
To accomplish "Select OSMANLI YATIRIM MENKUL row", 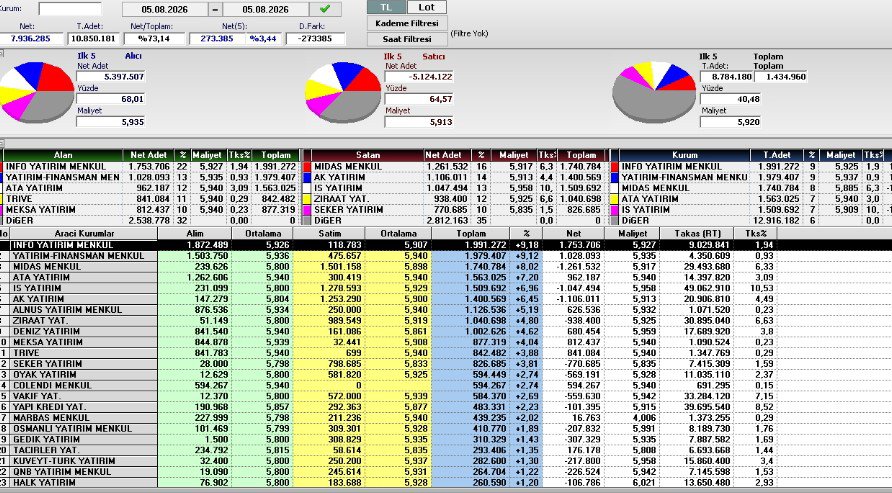I will 389,429.
